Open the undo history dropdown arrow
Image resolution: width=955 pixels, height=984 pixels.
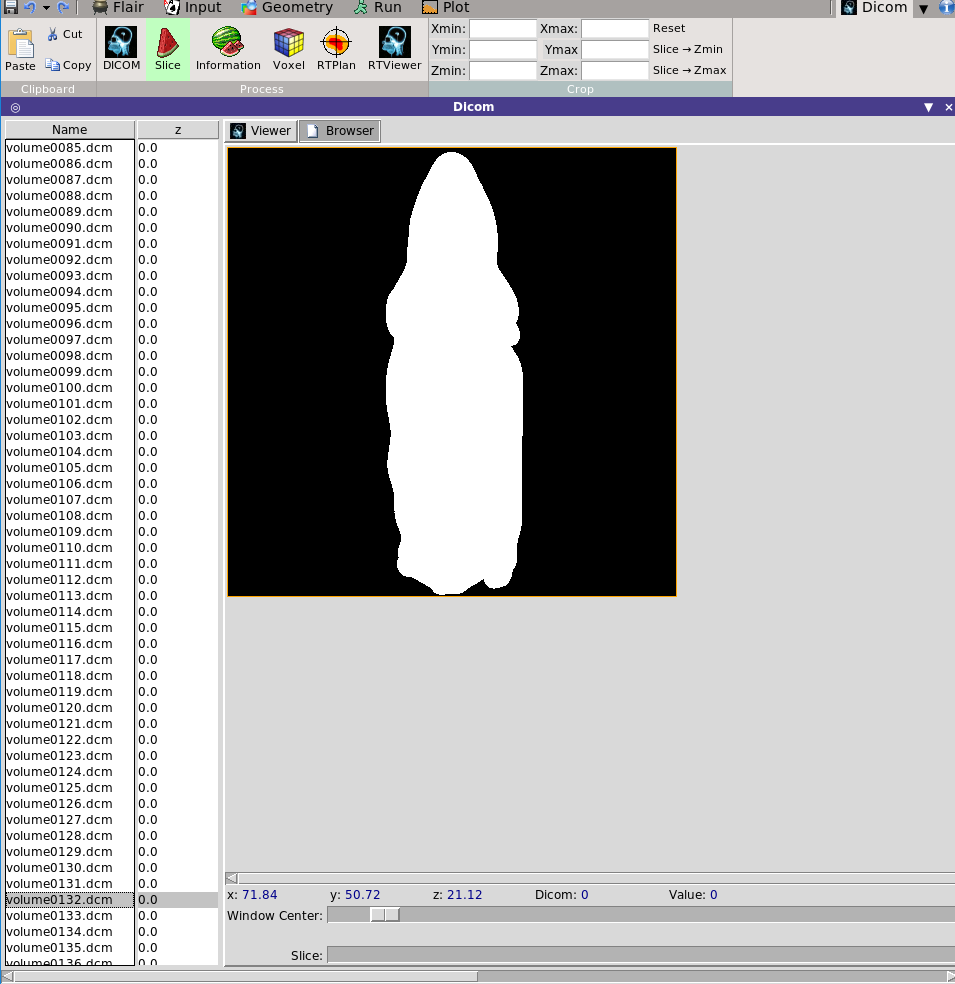pos(46,8)
